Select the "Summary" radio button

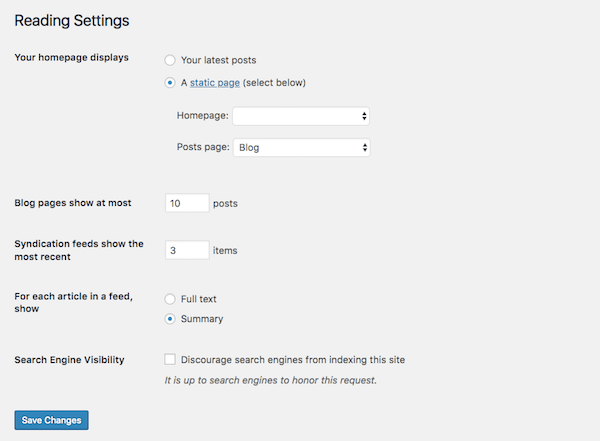pyautogui.click(x=170, y=319)
